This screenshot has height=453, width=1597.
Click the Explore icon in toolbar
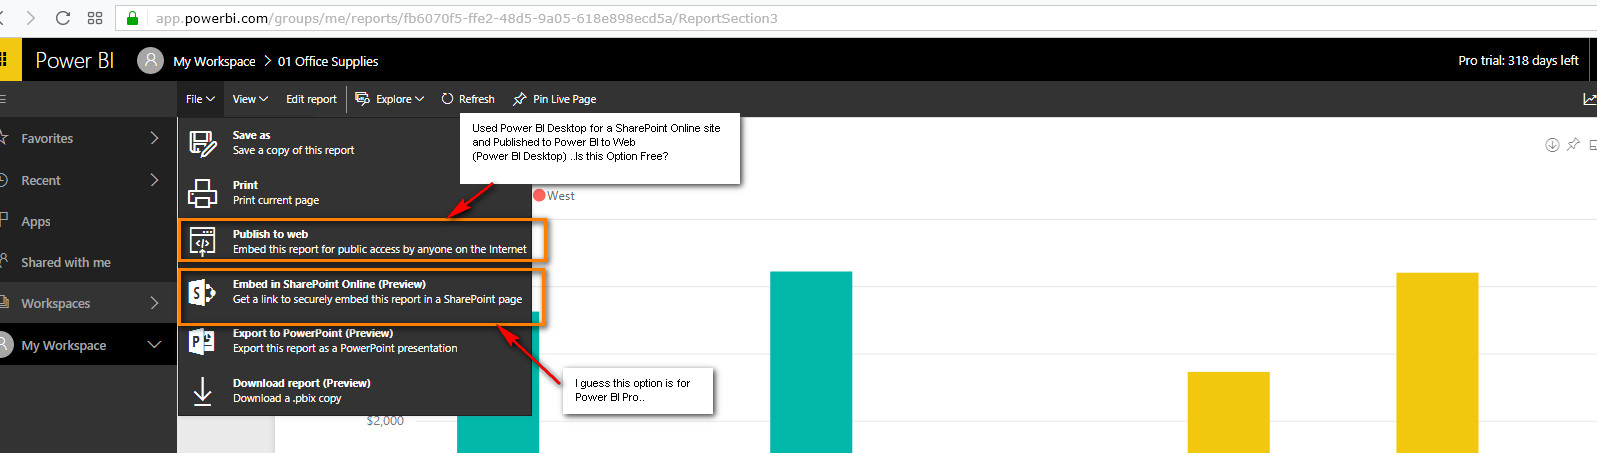[363, 99]
